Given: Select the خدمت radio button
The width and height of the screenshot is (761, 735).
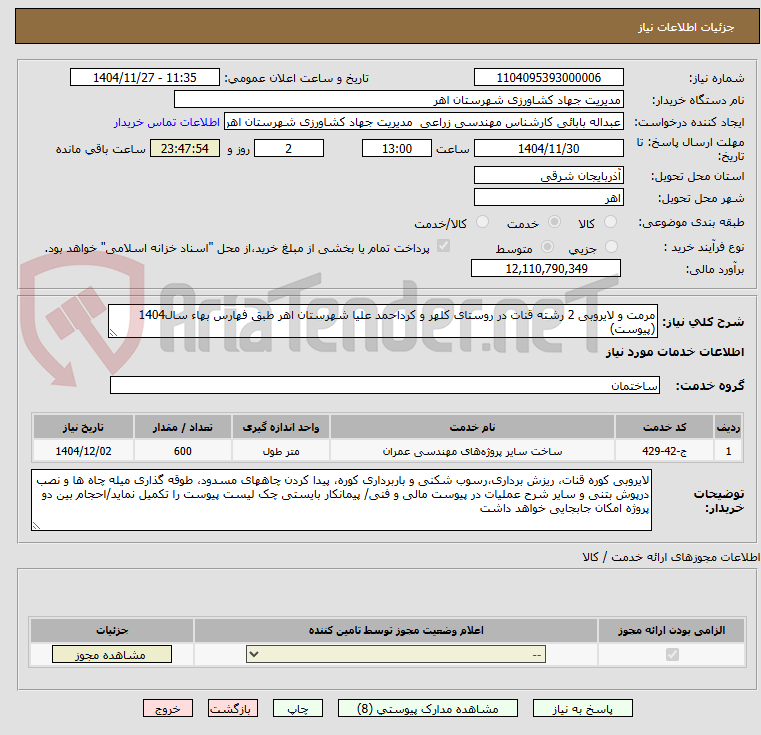Looking at the screenshot, I should [554, 222].
